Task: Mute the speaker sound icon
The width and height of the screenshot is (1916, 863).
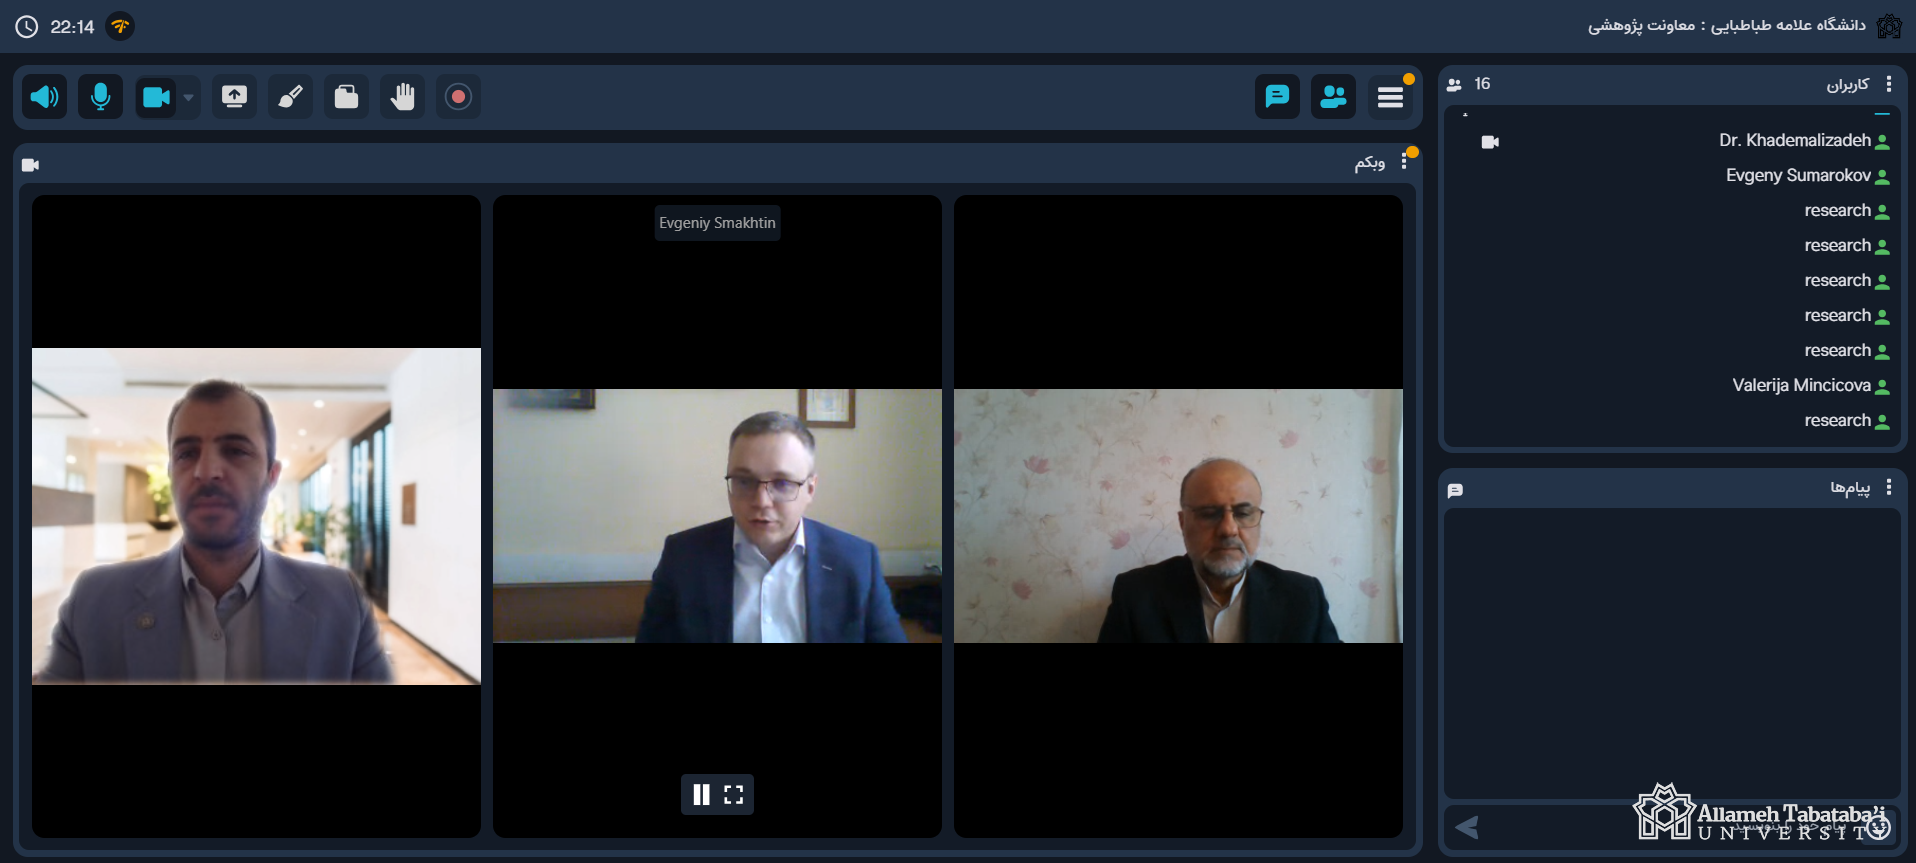Action: coord(45,97)
